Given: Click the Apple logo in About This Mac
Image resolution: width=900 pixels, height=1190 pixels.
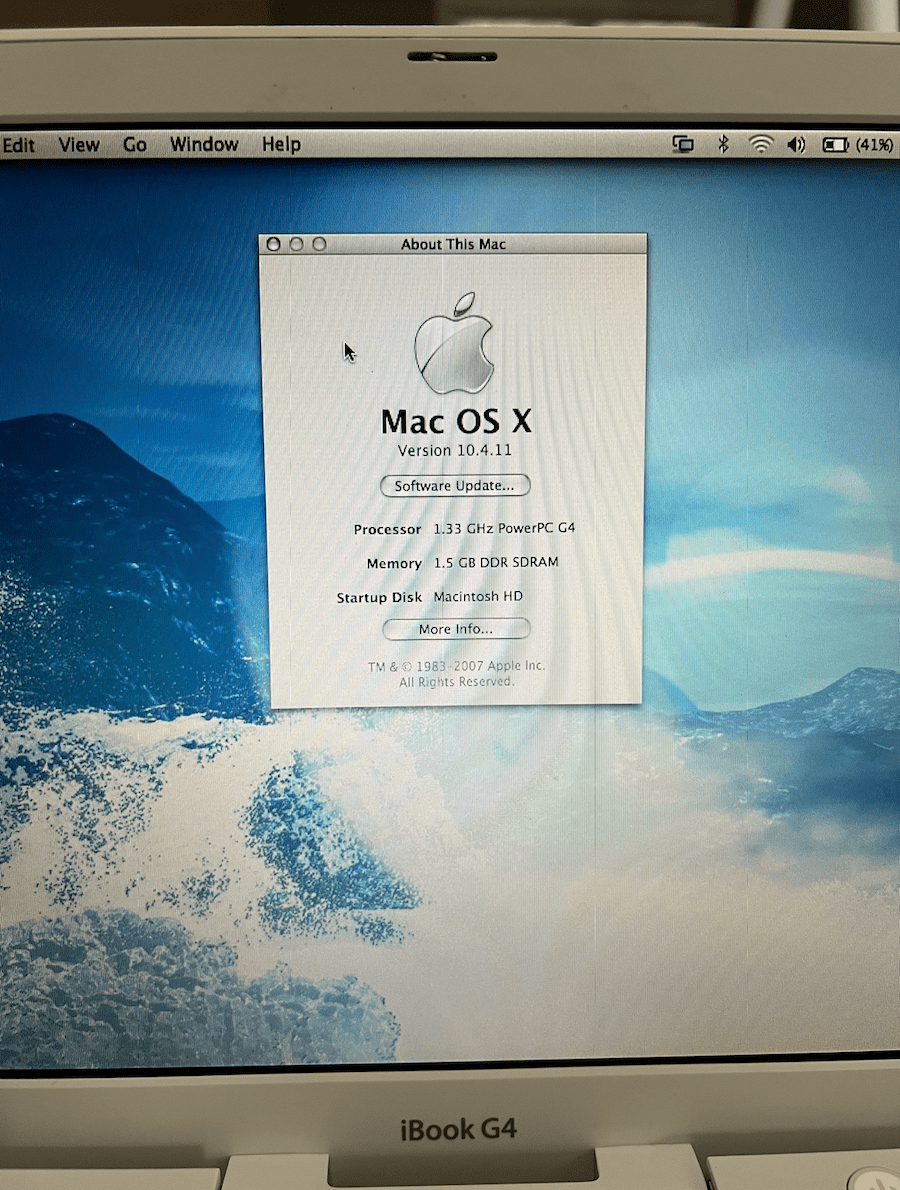Looking at the screenshot, I should tap(454, 343).
